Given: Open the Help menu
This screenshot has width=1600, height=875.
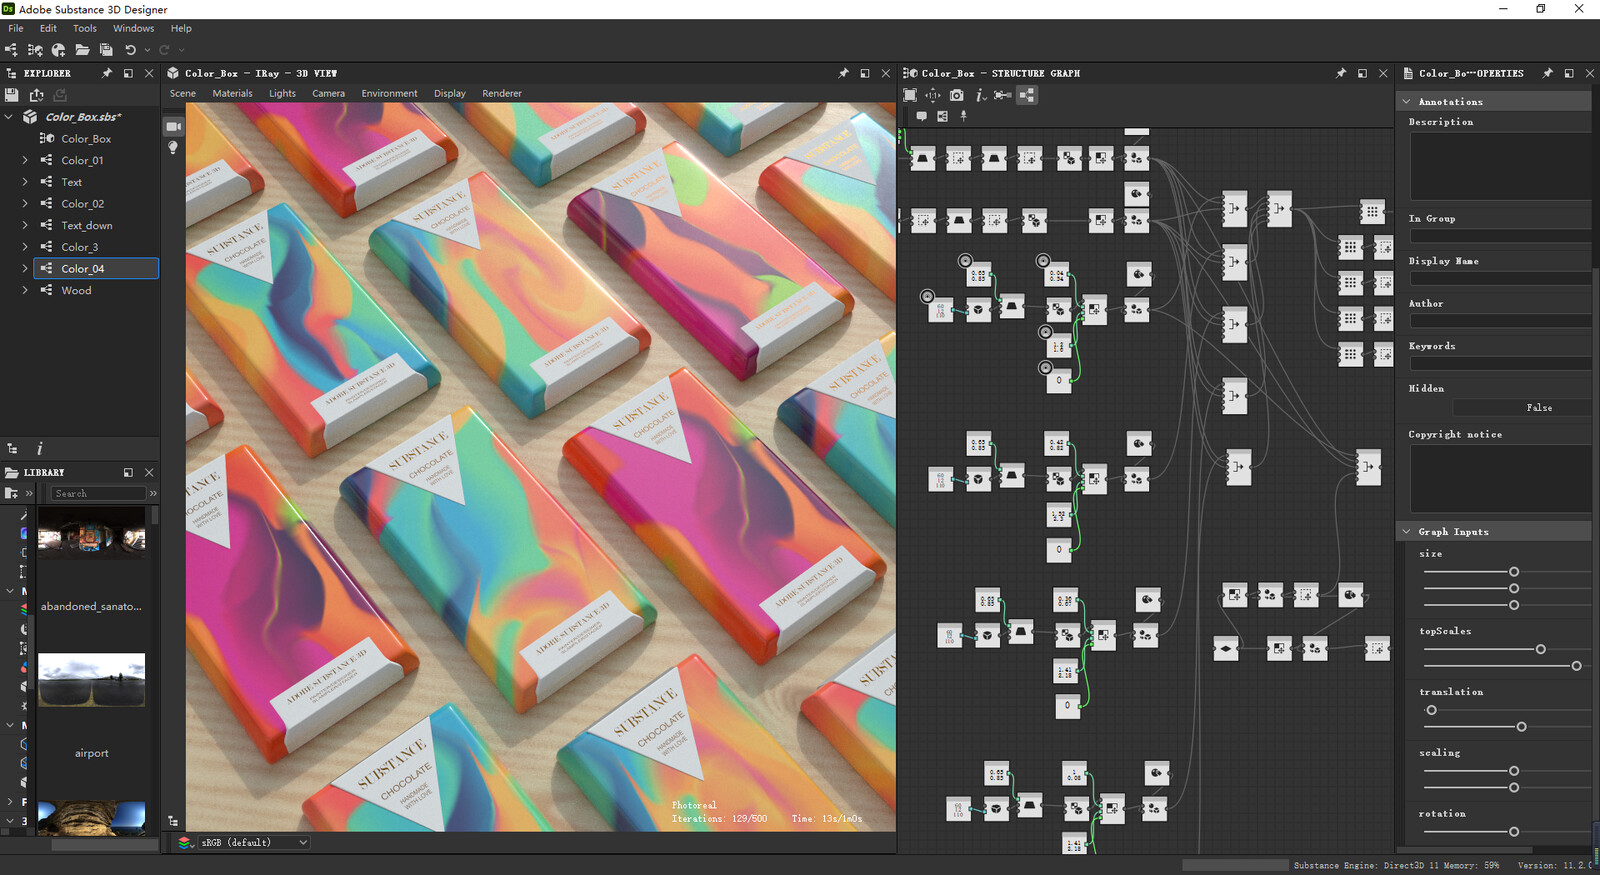Looking at the screenshot, I should (181, 28).
